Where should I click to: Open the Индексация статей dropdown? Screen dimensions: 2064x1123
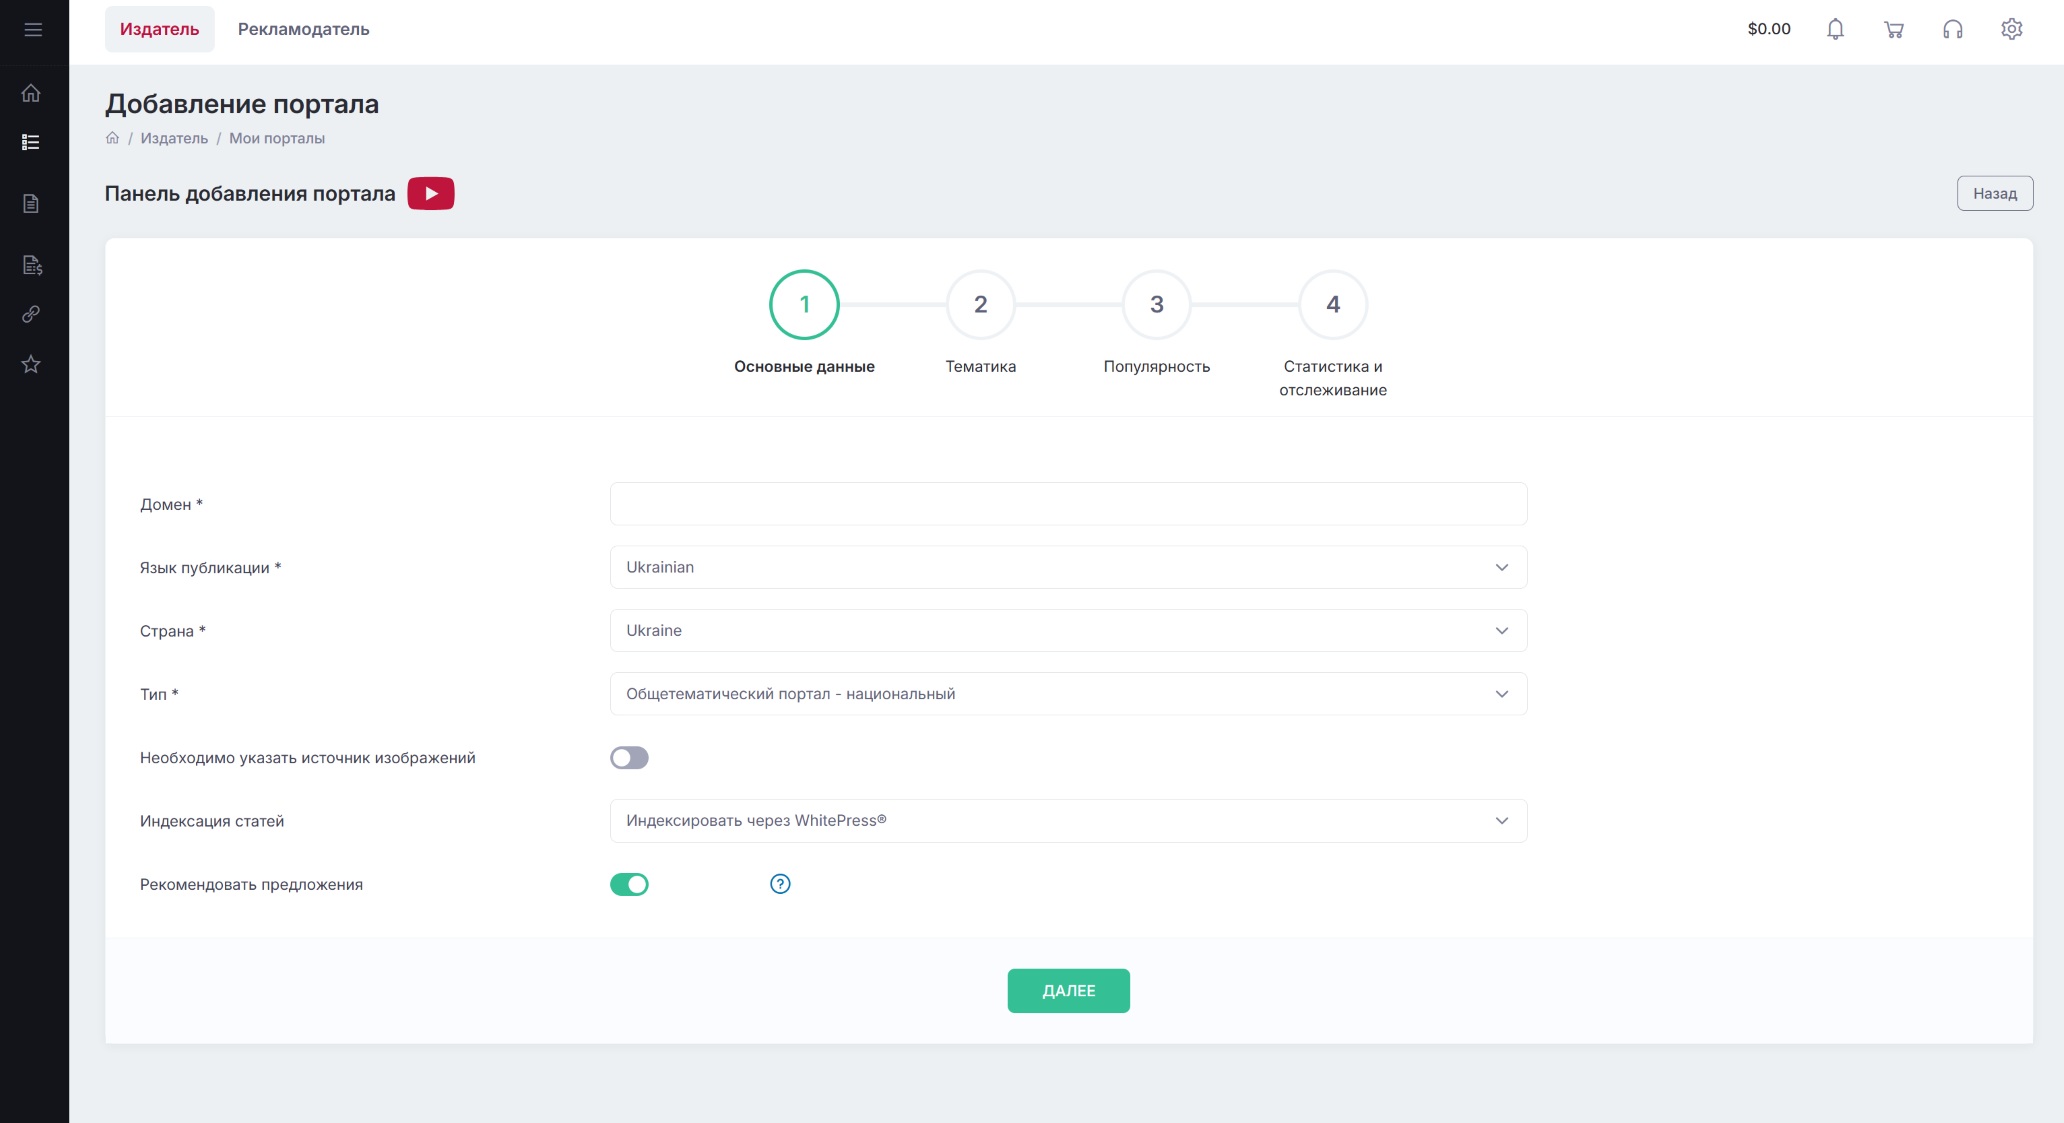point(1068,821)
